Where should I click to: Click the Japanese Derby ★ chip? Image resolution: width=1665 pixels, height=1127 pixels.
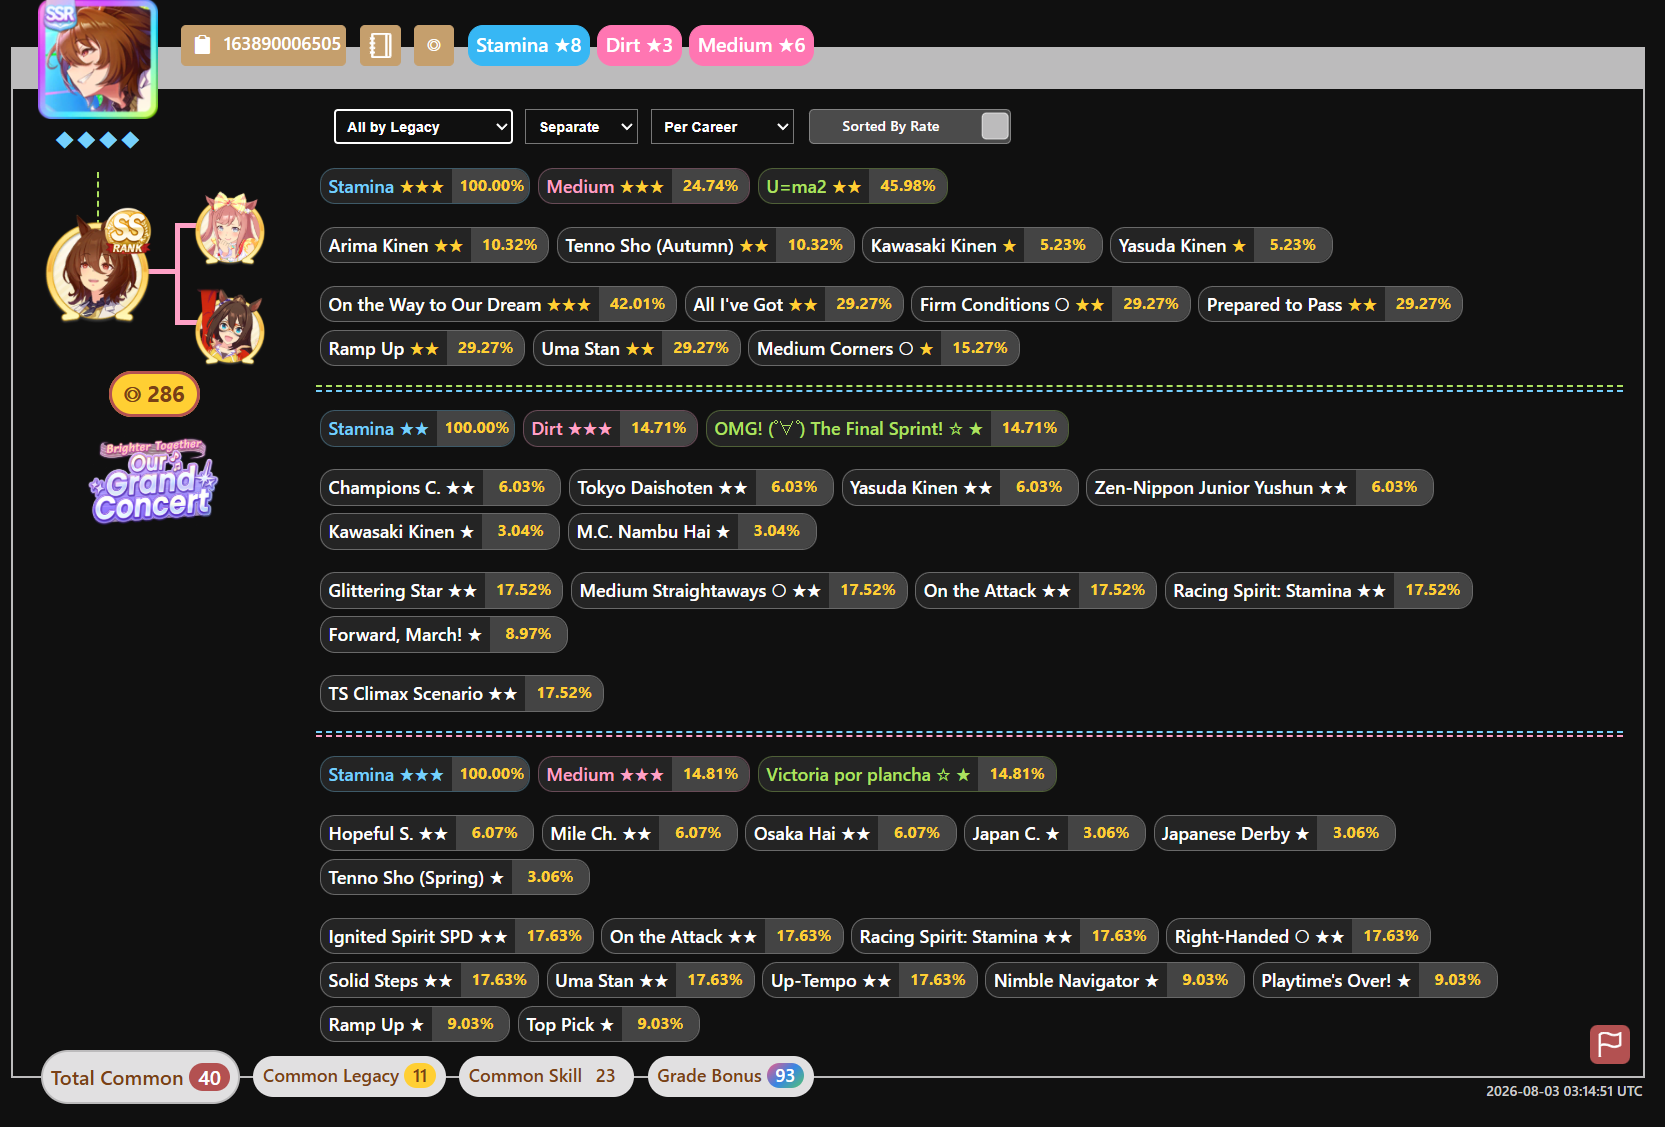[x=1274, y=833]
